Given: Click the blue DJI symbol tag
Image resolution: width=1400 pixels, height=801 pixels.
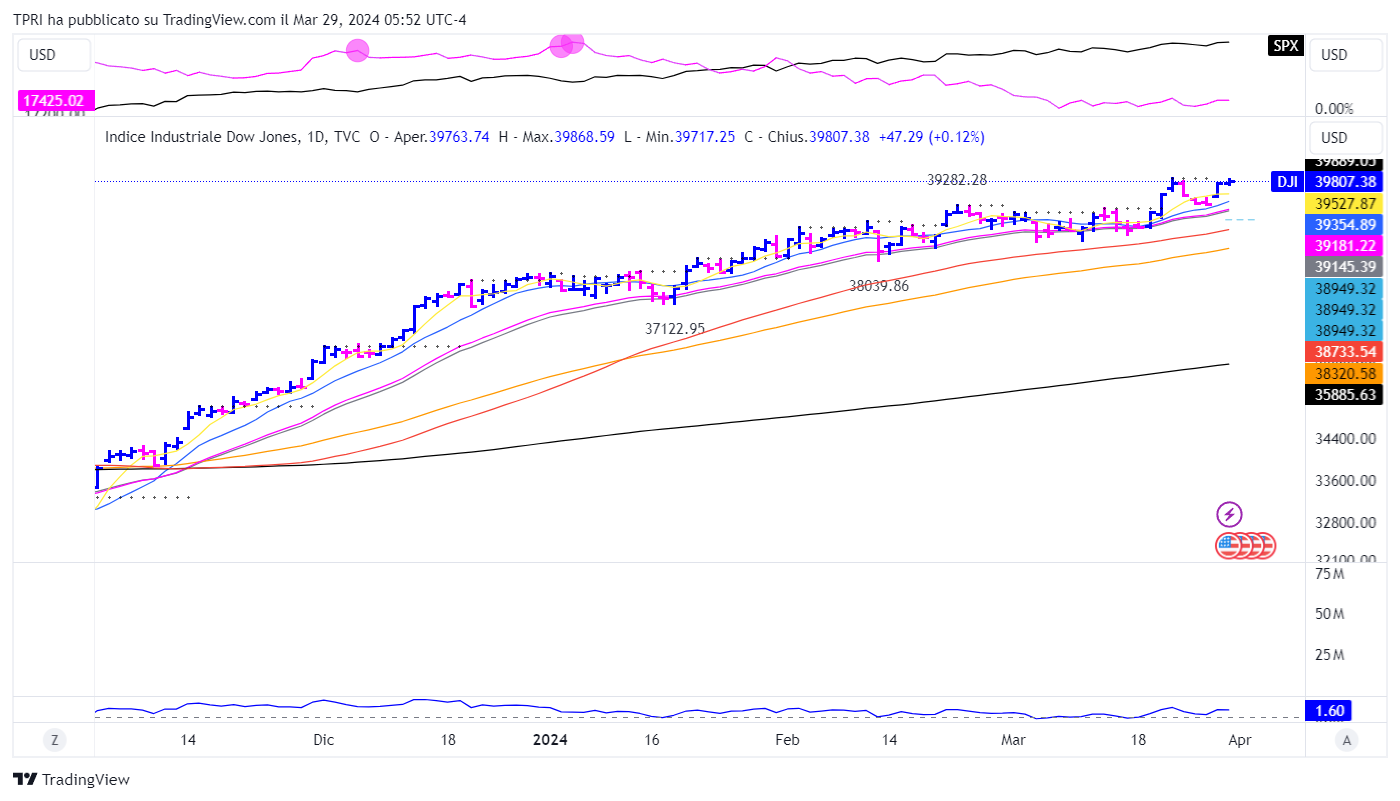Looking at the screenshot, I should point(1286,182).
